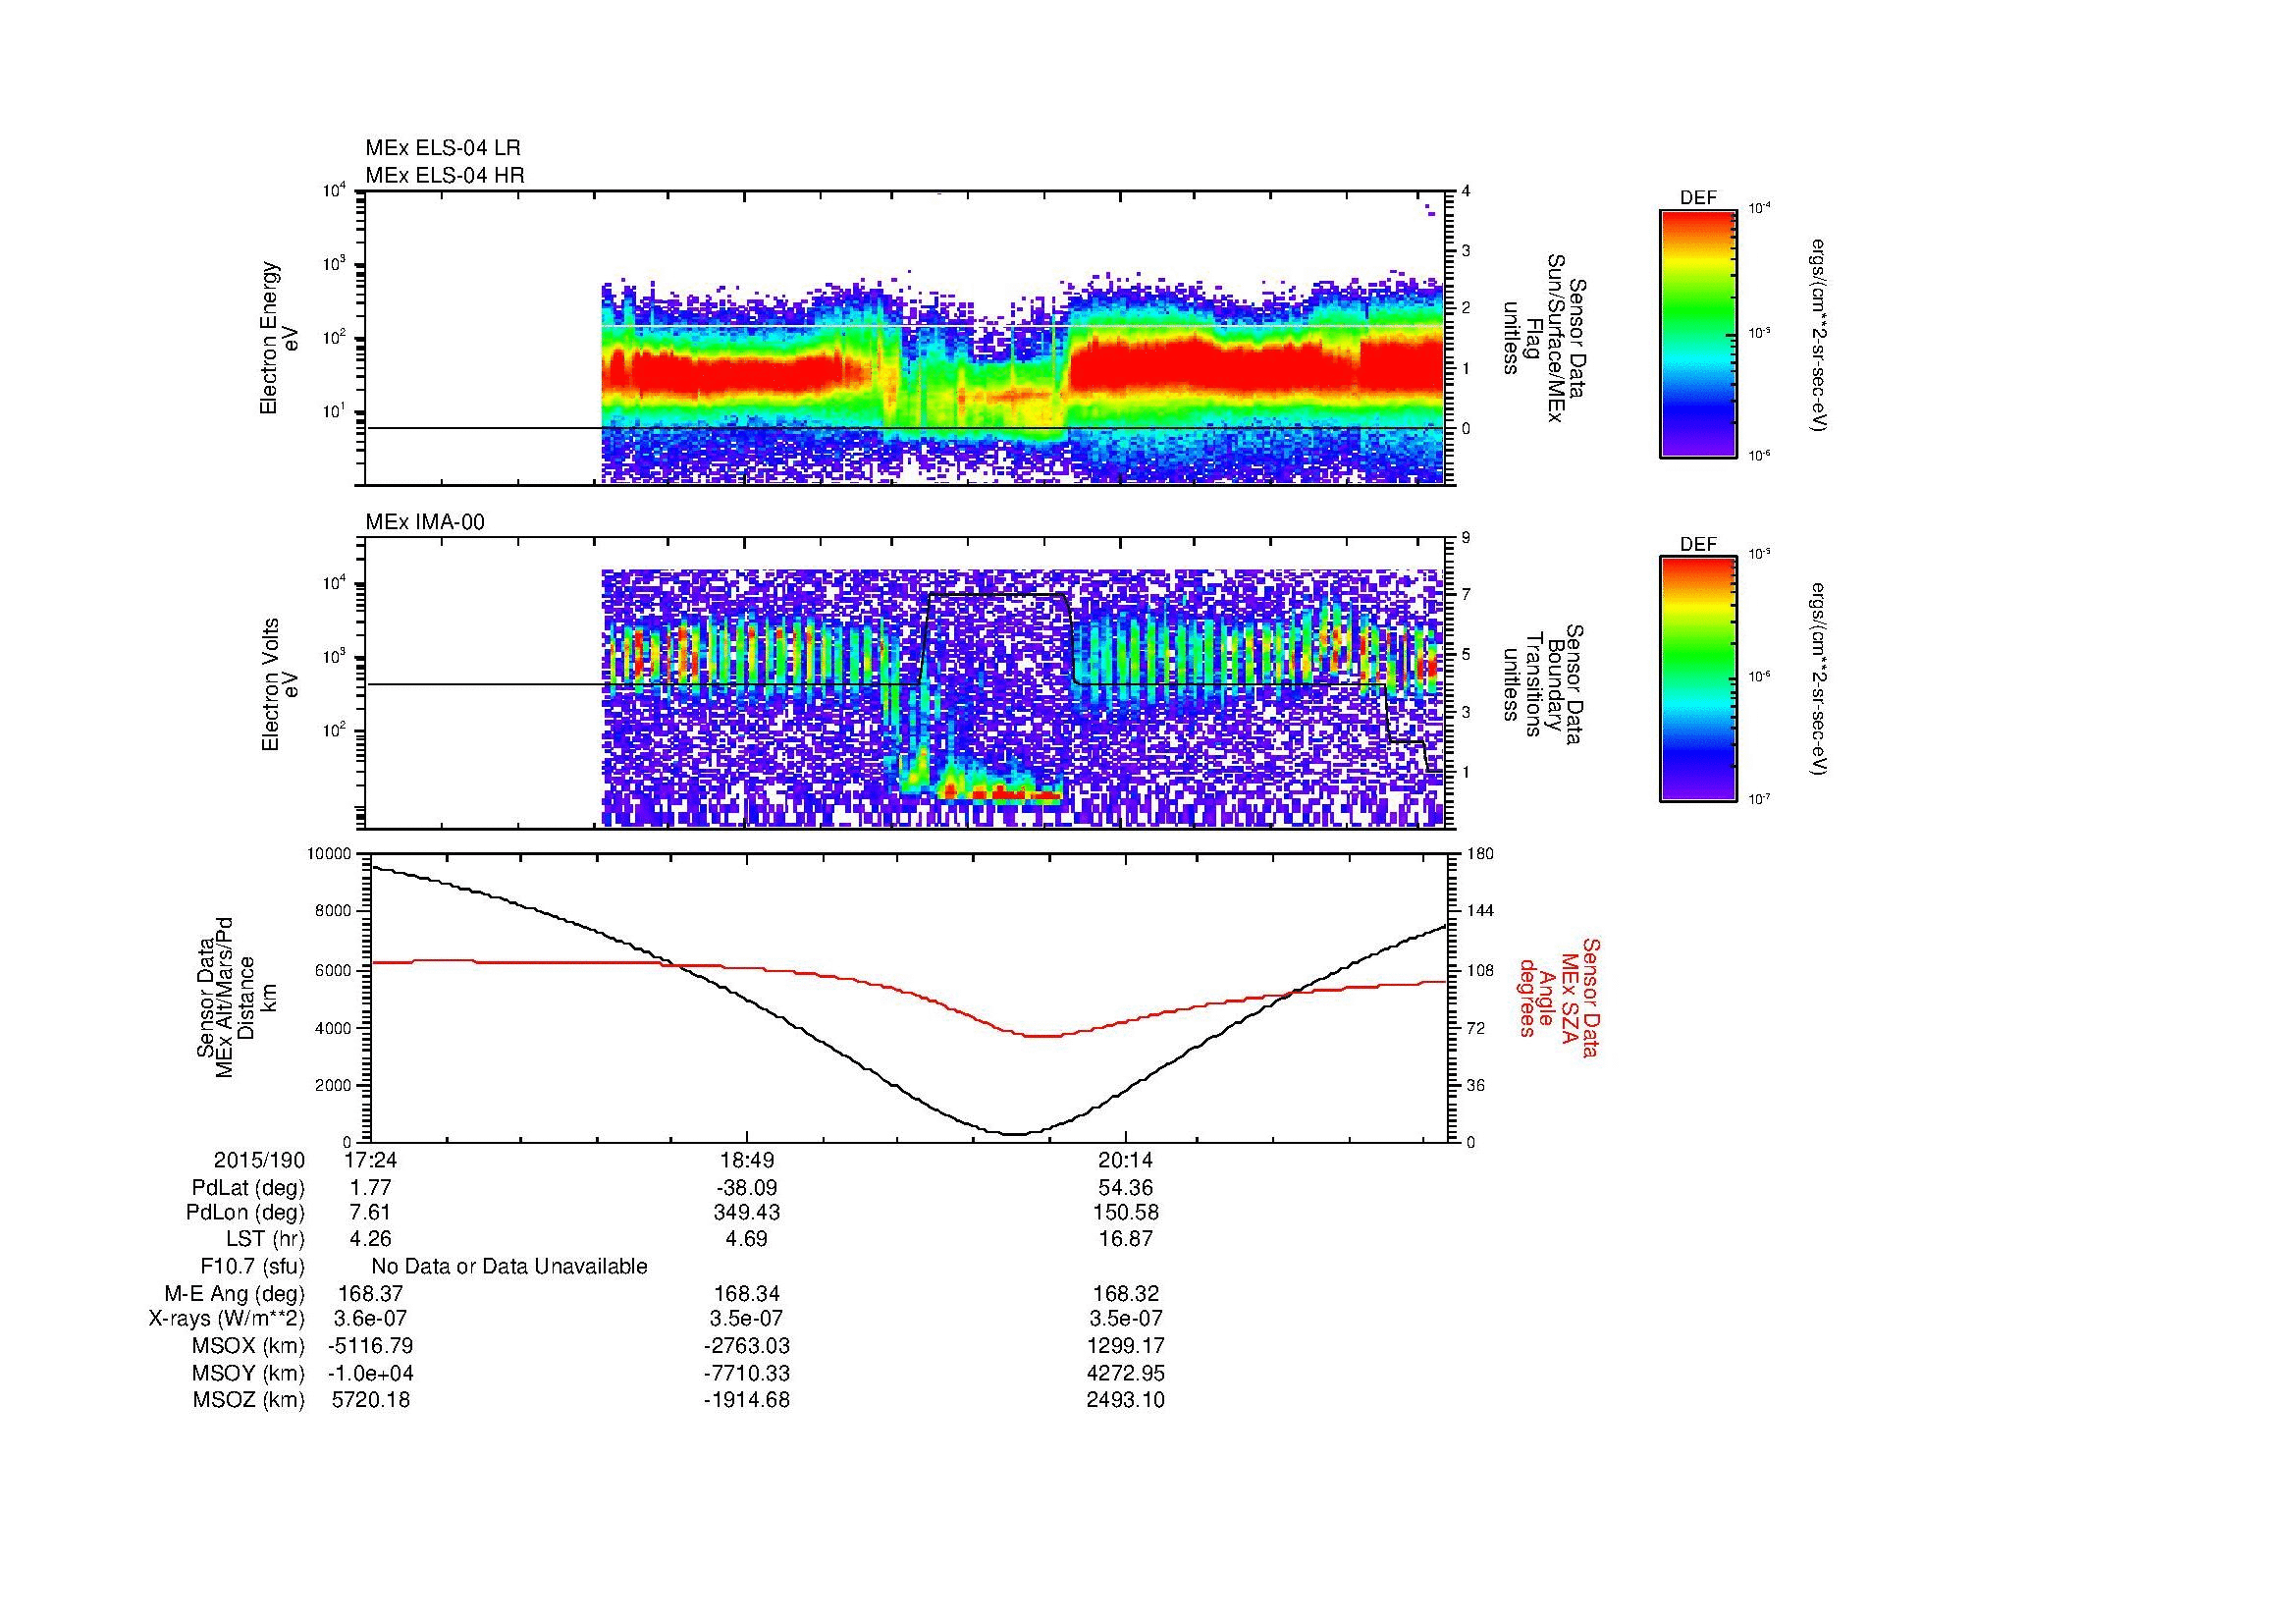
Task: Click MSOX value '-5116.79'
Action: 370,1346
